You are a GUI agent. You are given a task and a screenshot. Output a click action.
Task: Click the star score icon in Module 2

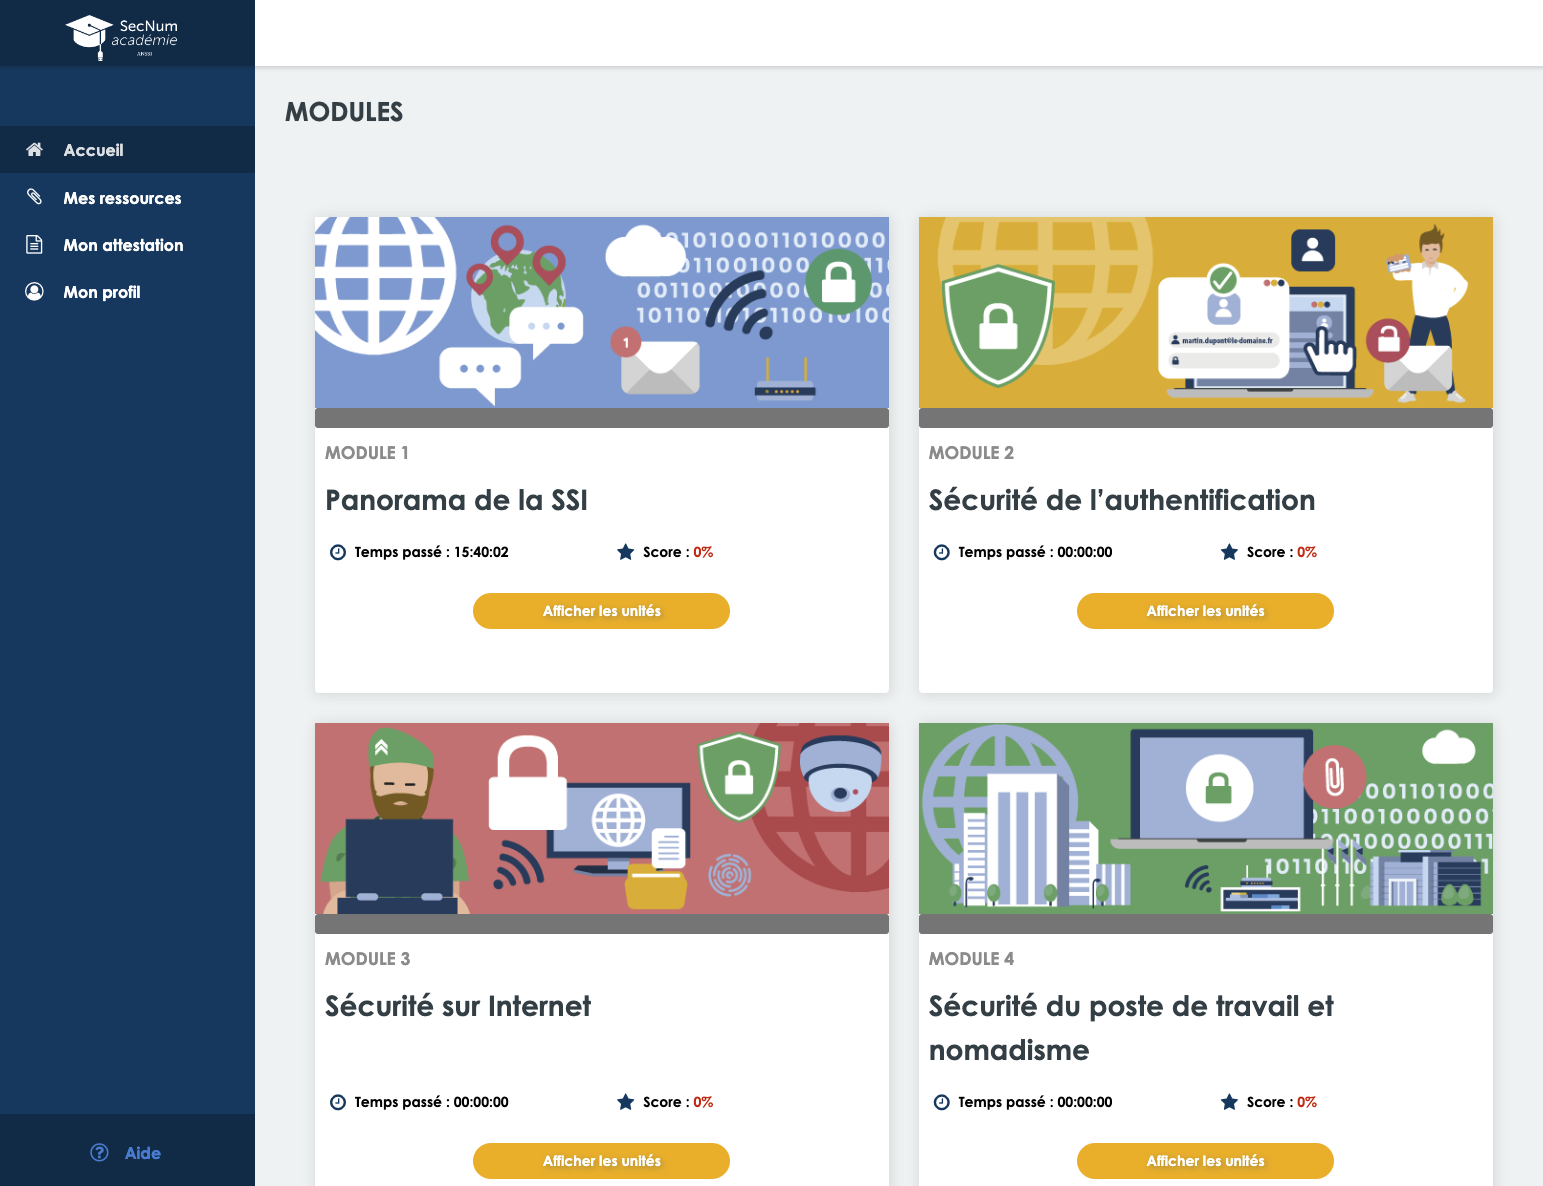point(1229,552)
